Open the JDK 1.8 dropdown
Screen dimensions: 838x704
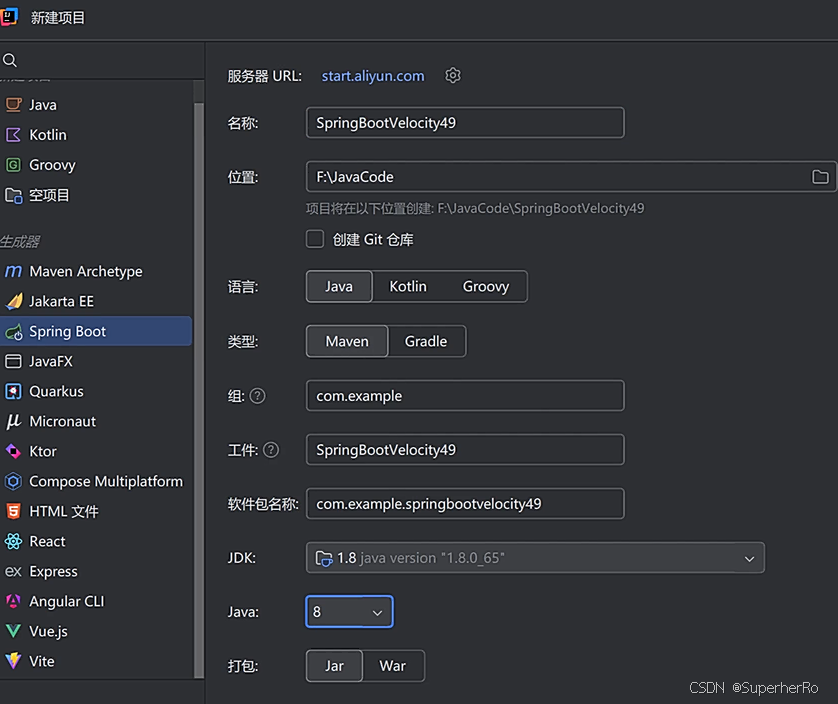click(535, 558)
